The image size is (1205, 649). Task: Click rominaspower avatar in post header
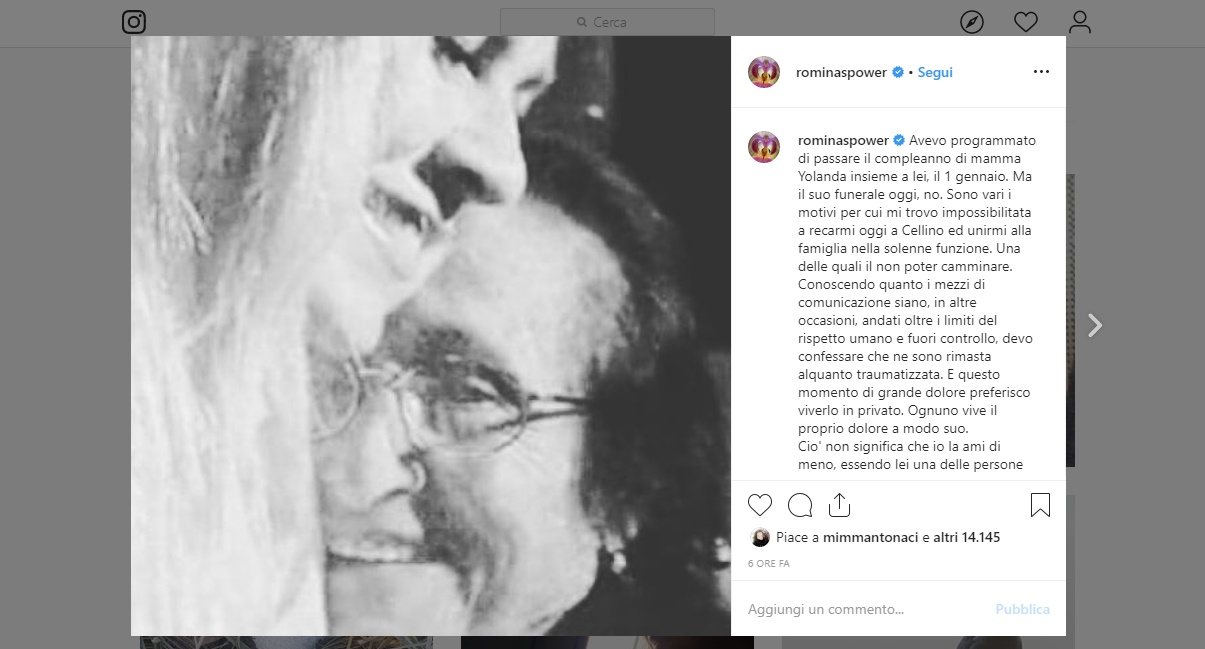click(x=764, y=72)
